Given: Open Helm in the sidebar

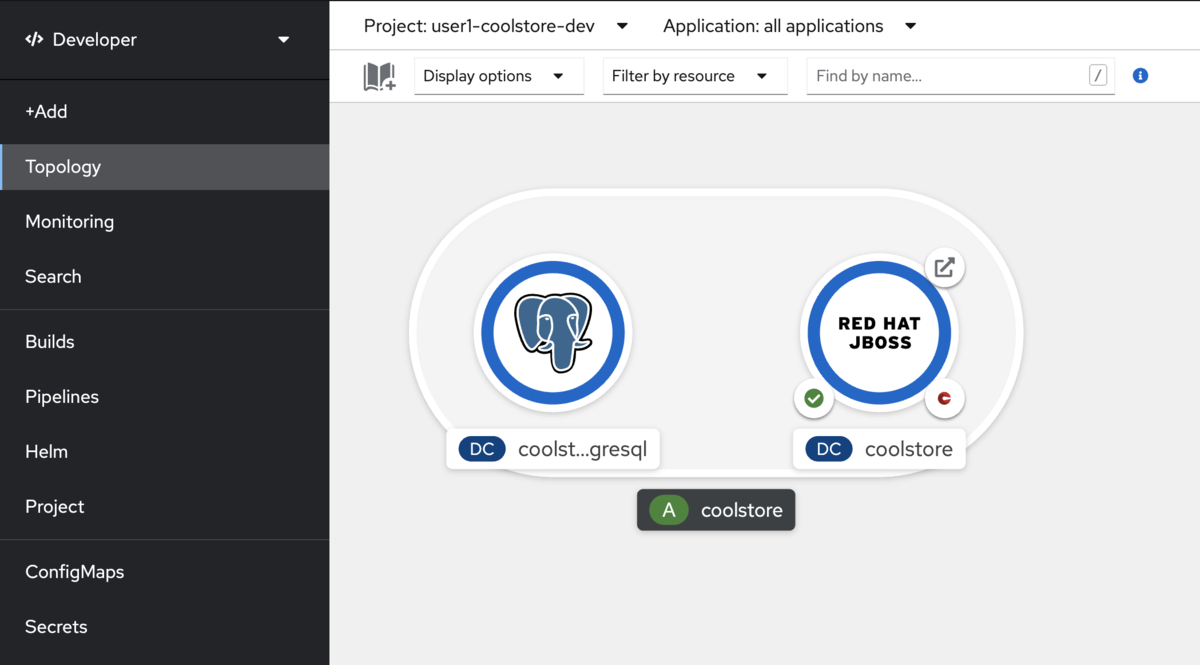Looking at the screenshot, I should tap(164, 452).
